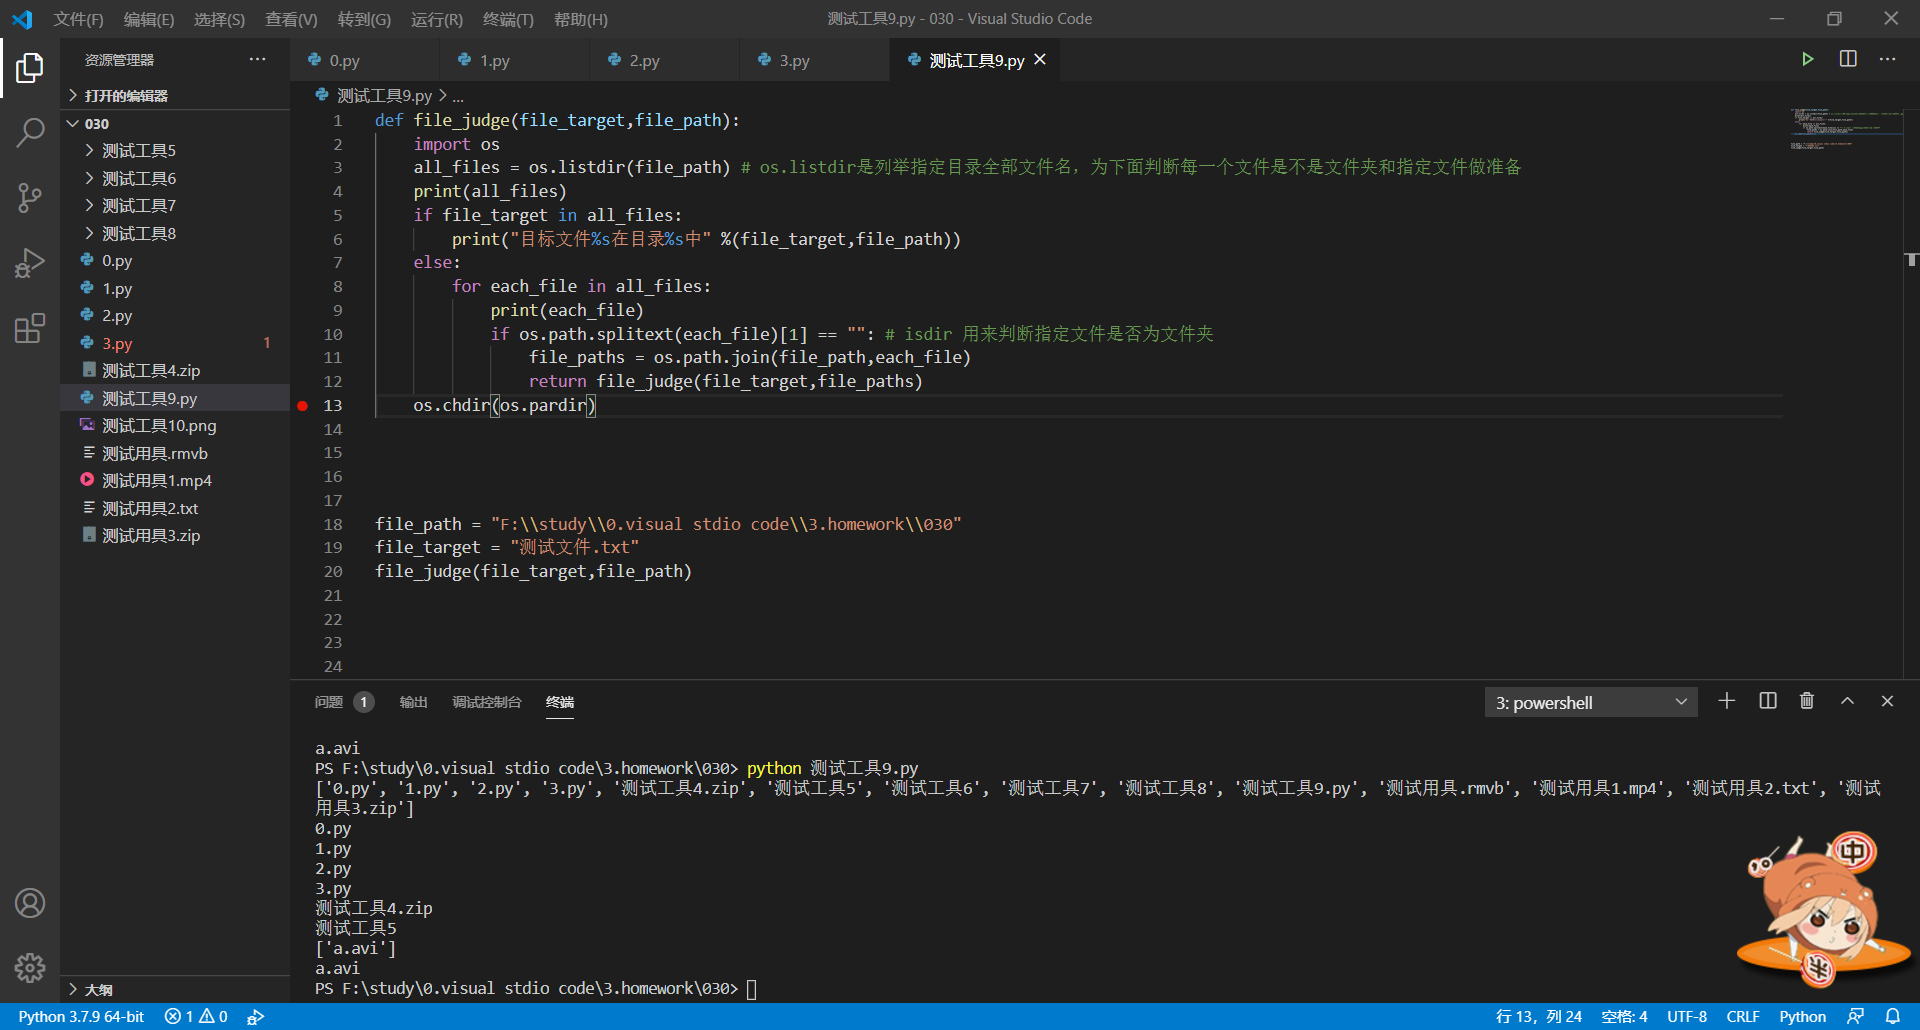Change indentation via 空格: 4
The height and width of the screenshot is (1030, 1920).
1624,1016
